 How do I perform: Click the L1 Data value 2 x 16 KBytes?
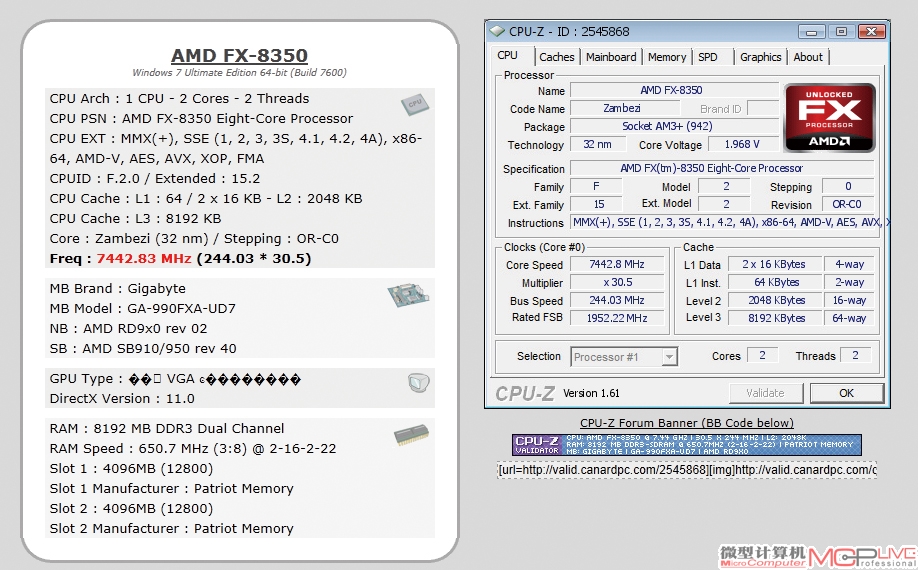click(775, 265)
